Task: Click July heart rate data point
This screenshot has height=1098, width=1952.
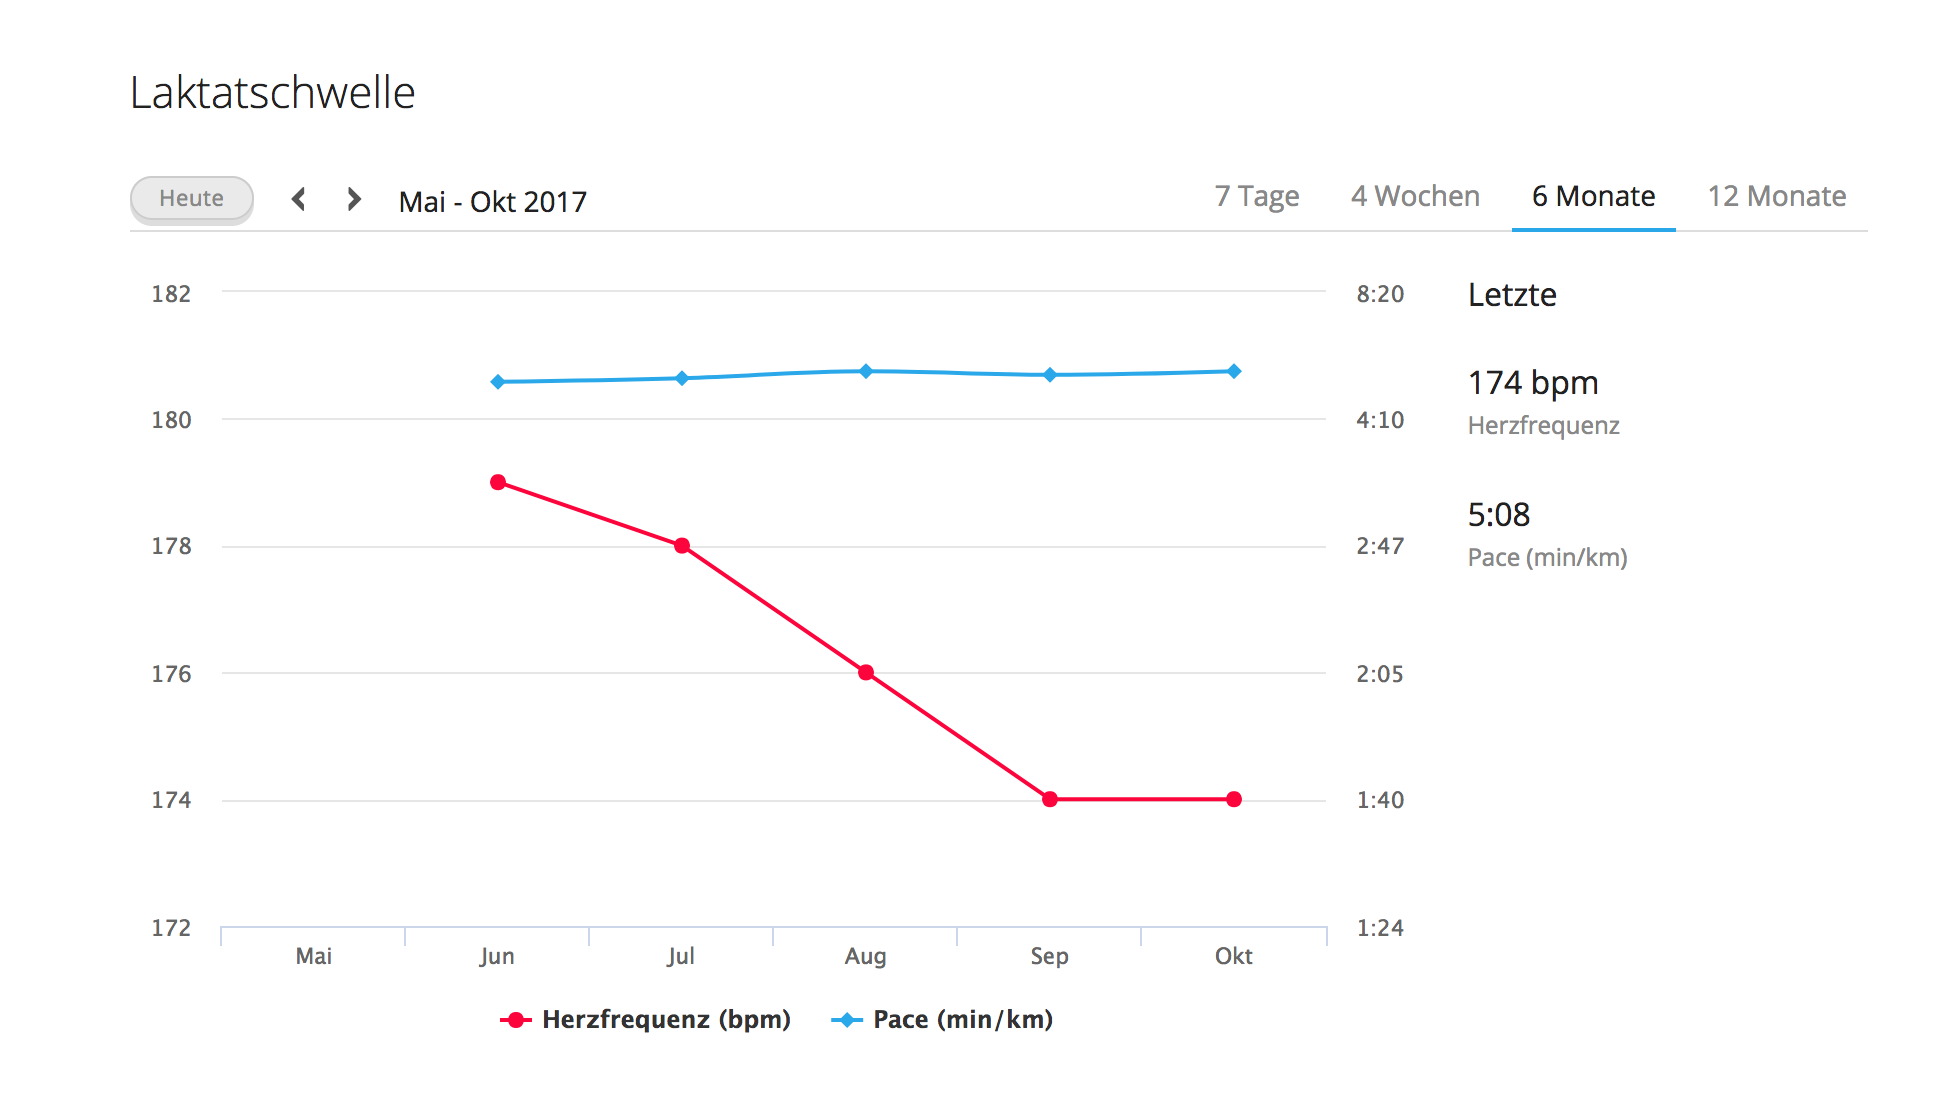Action: (x=682, y=546)
